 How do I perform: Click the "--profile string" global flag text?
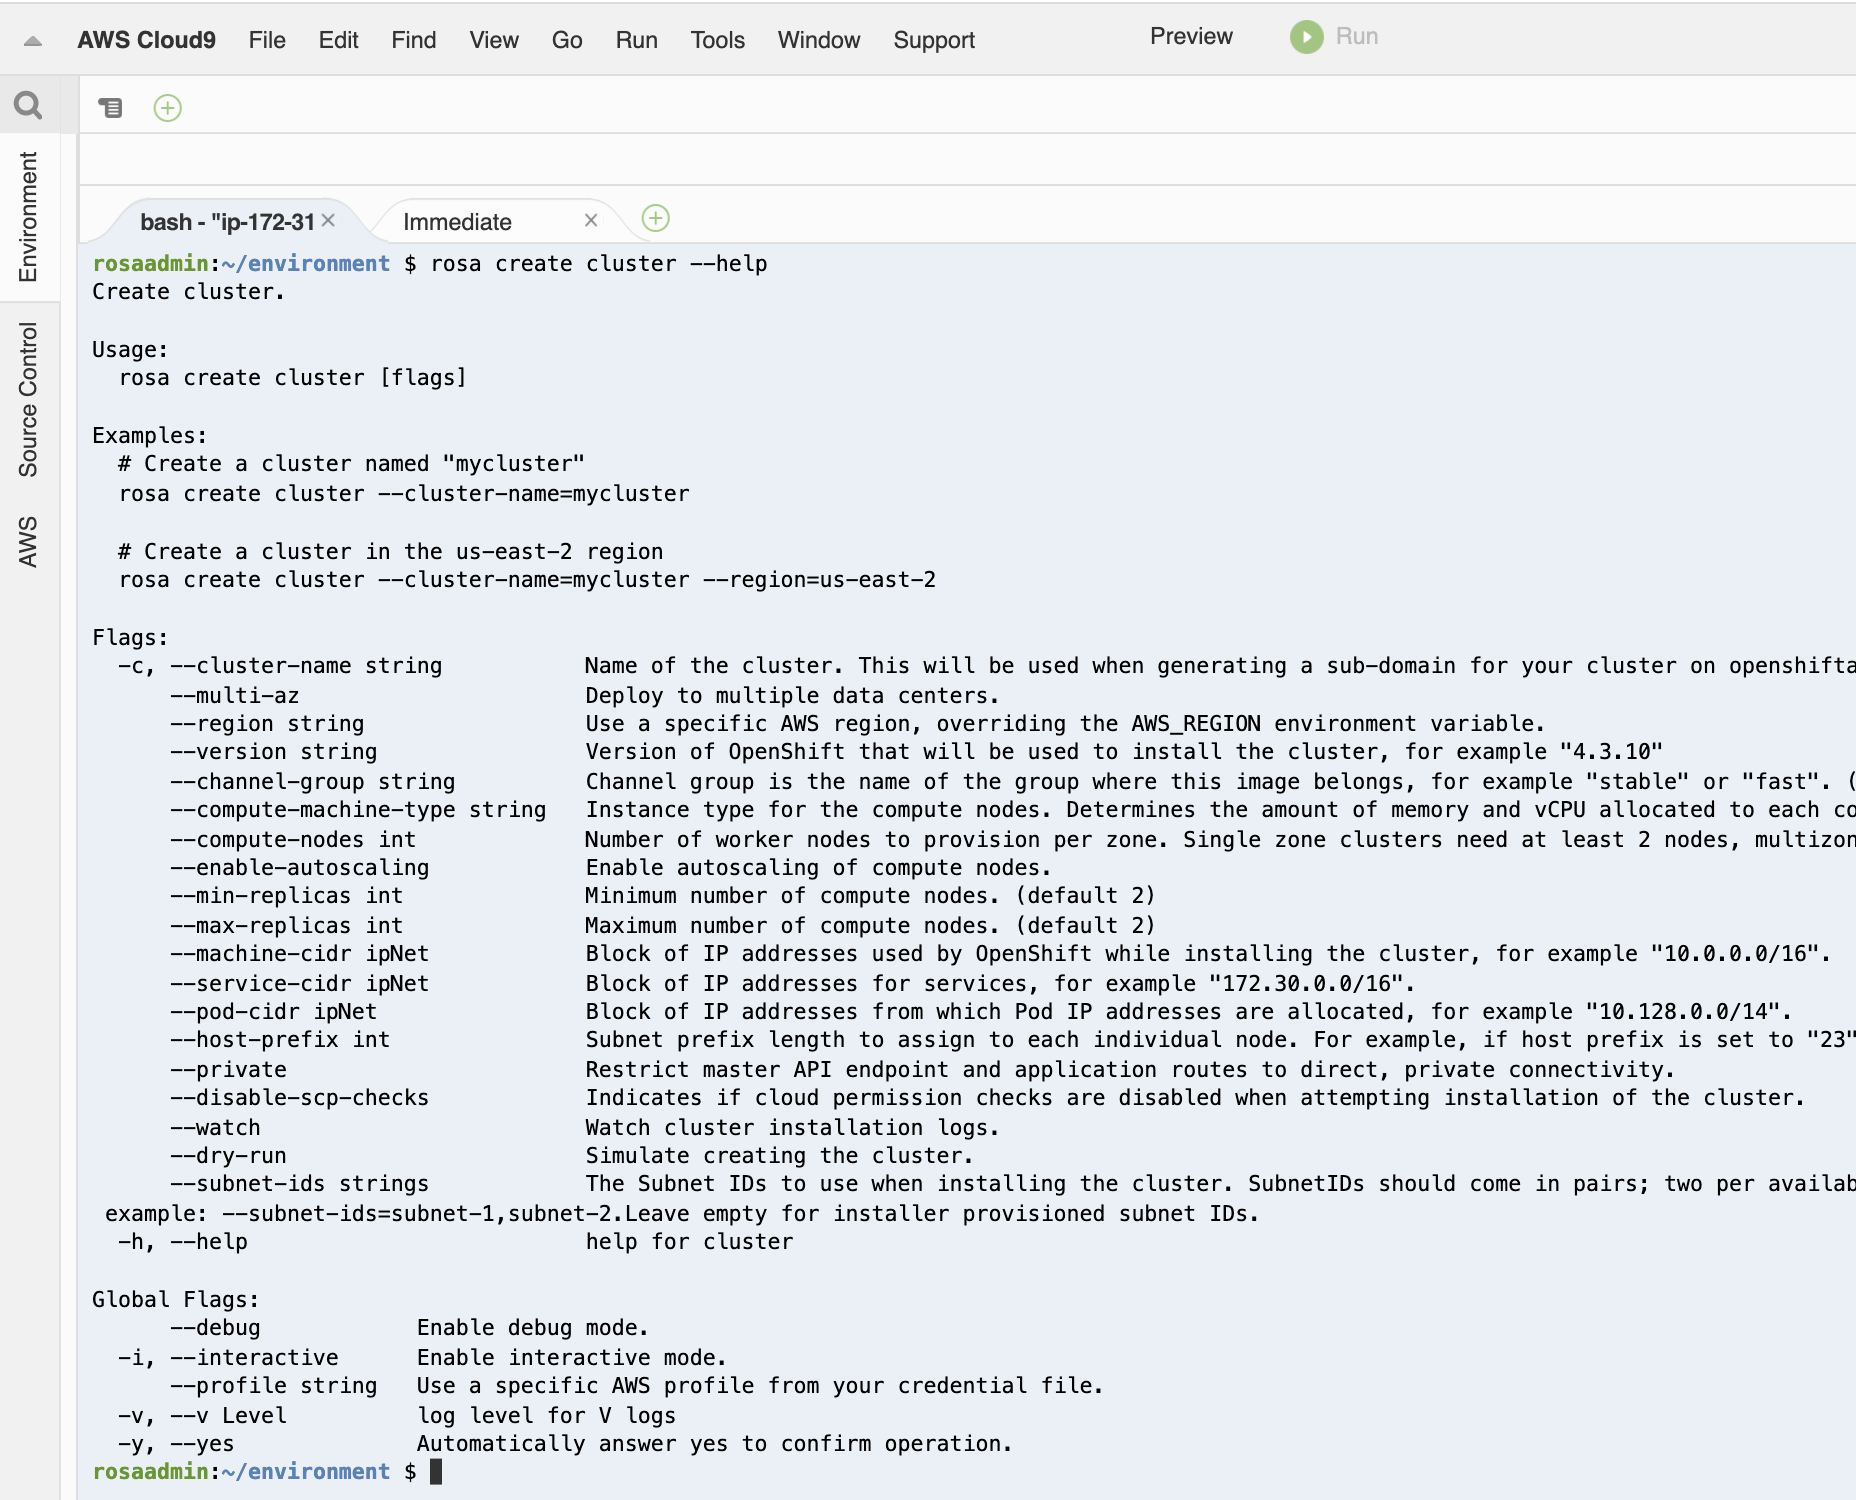[274, 1386]
